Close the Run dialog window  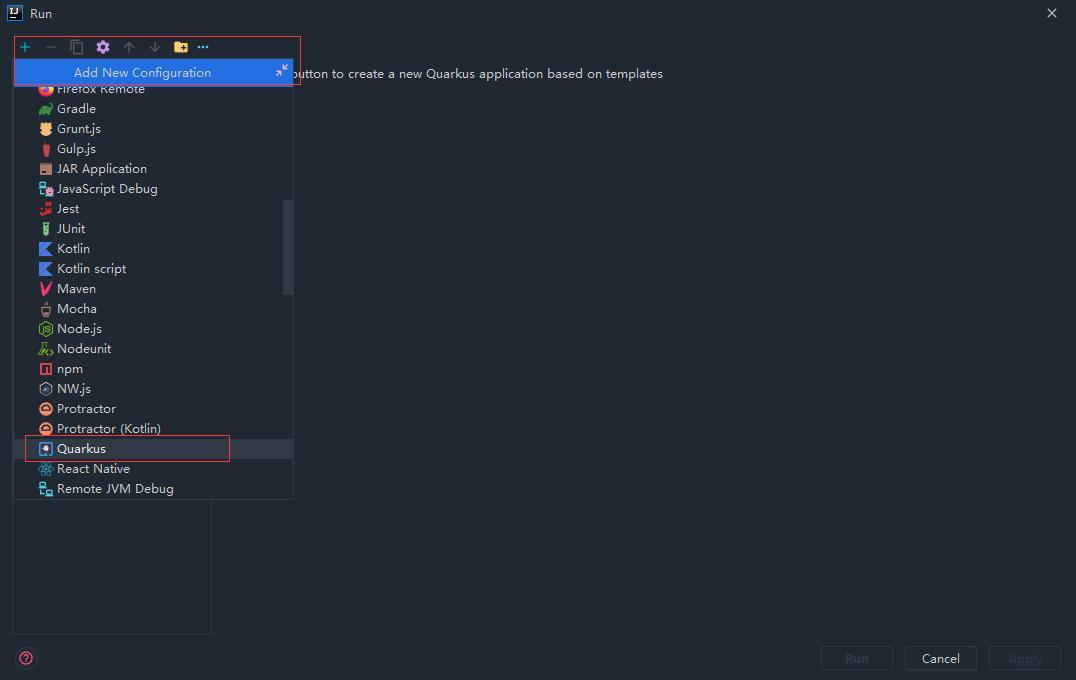pos(1051,13)
